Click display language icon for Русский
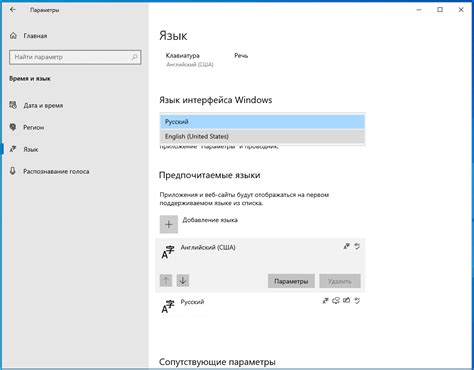This screenshot has width=474, height=370. [326, 301]
